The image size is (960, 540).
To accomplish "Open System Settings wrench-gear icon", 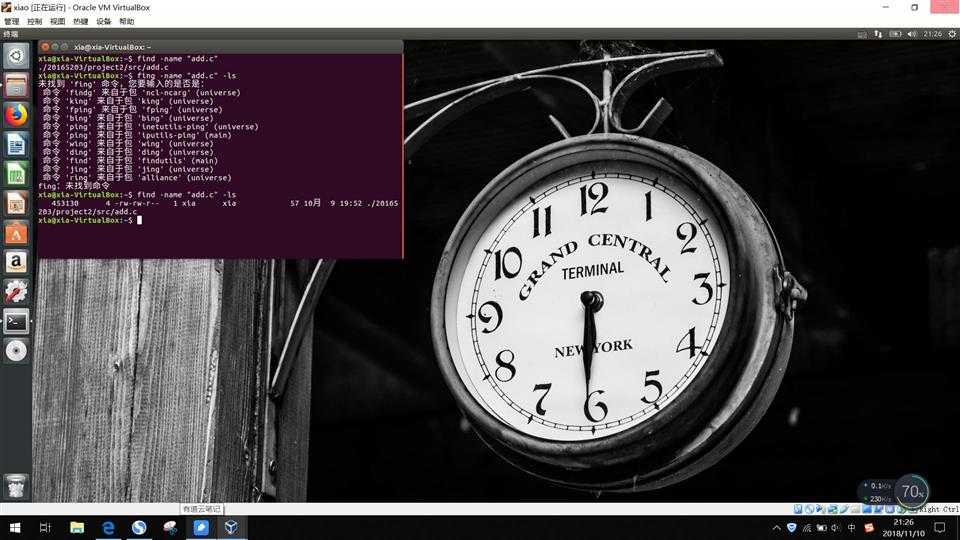I will point(16,291).
